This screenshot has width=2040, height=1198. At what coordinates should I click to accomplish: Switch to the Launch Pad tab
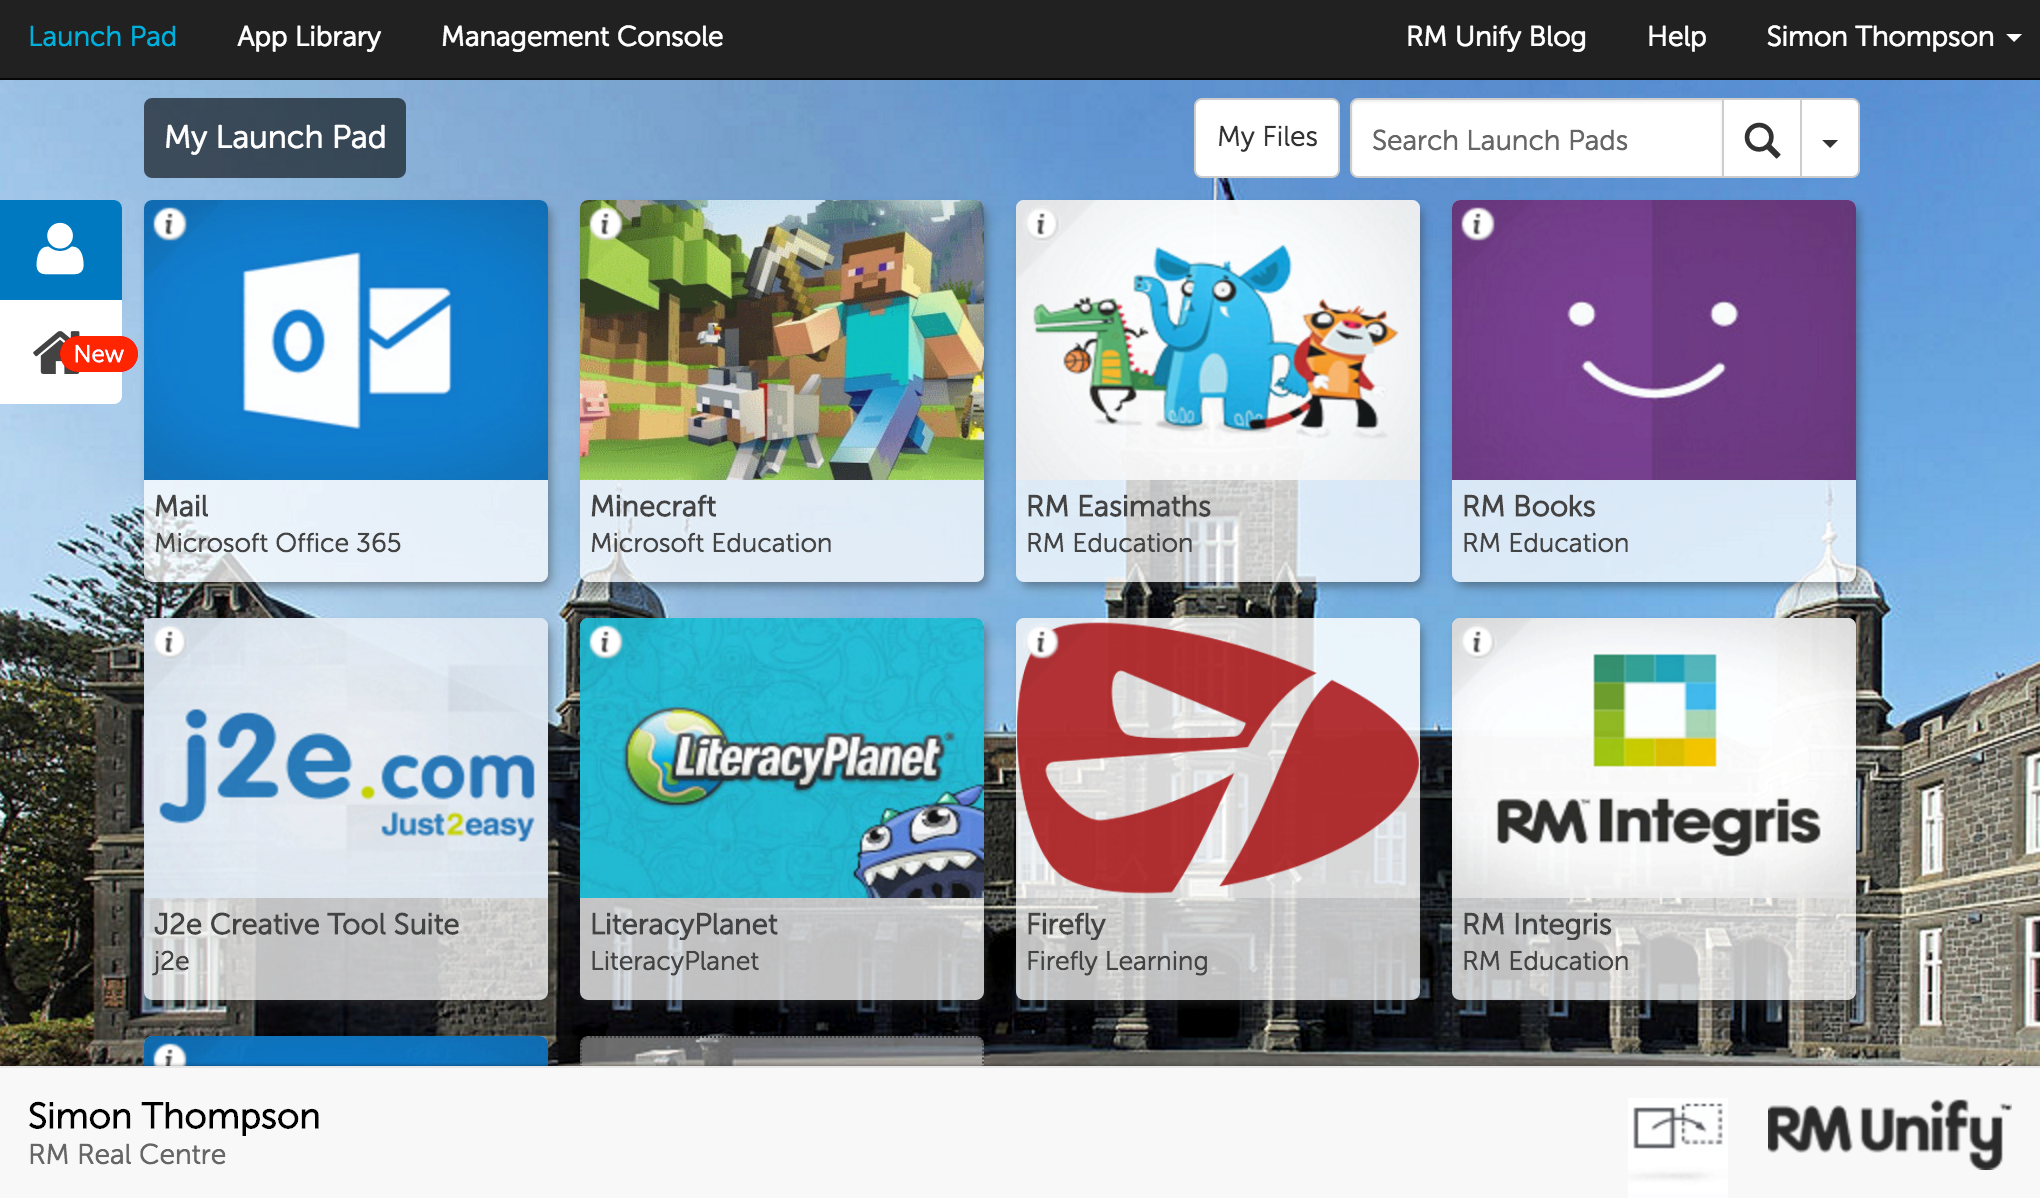point(102,37)
